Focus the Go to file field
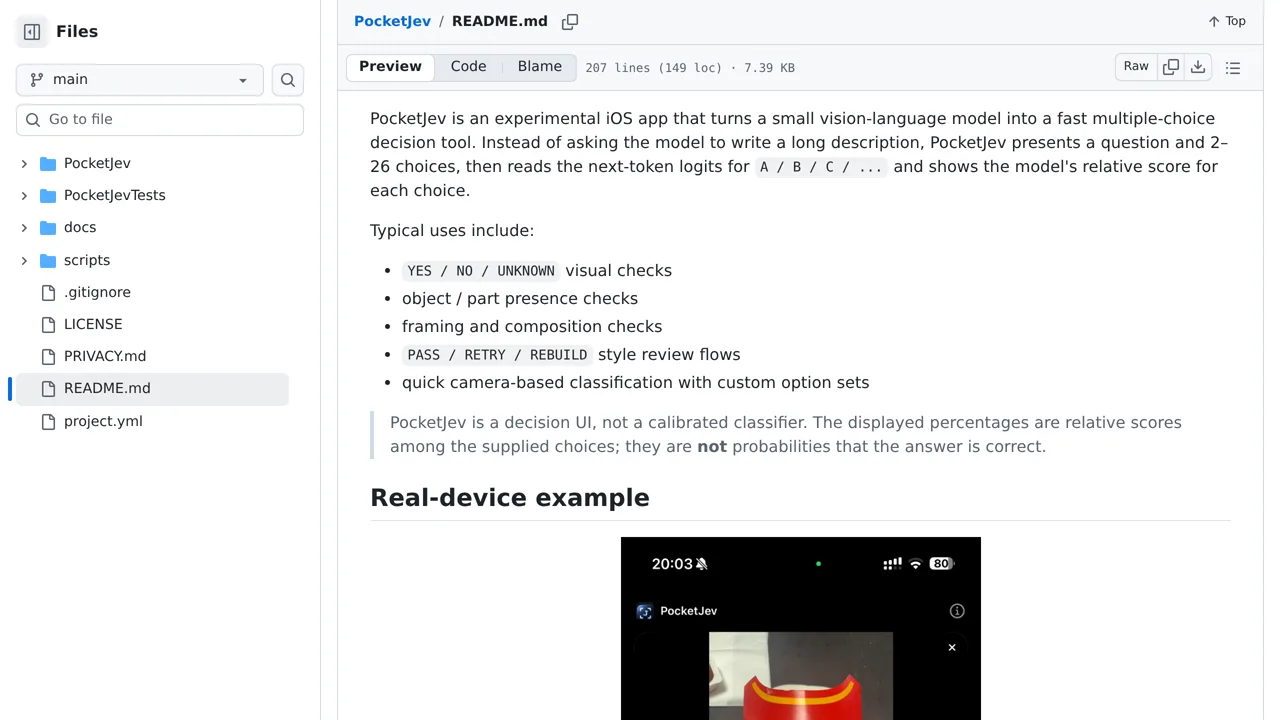 point(160,119)
